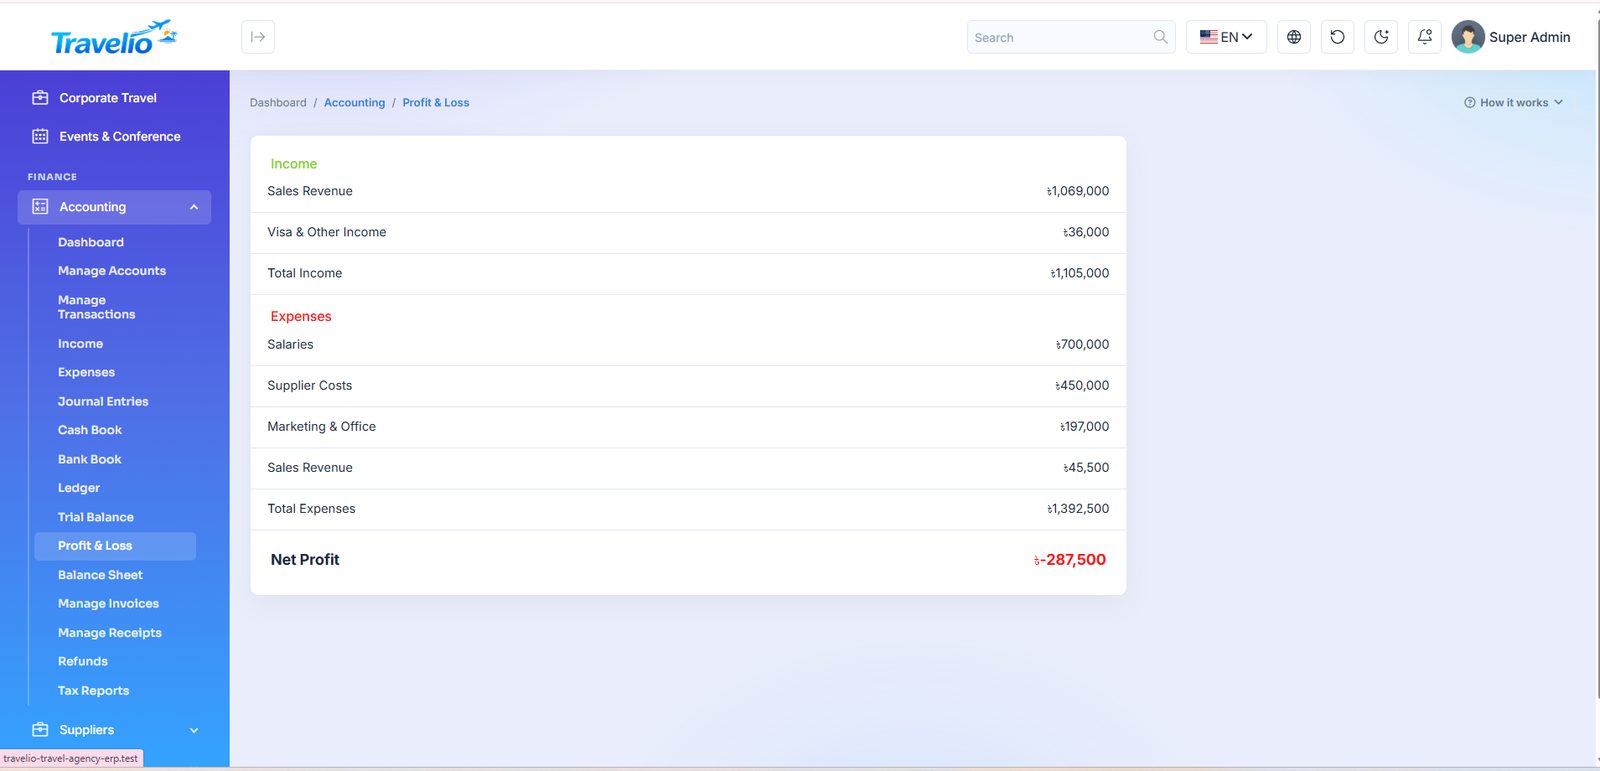Click the Dashboard breadcrumb
The width and height of the screenshot is (1600, 771).
pyautogui.click(x=278, y=103)
